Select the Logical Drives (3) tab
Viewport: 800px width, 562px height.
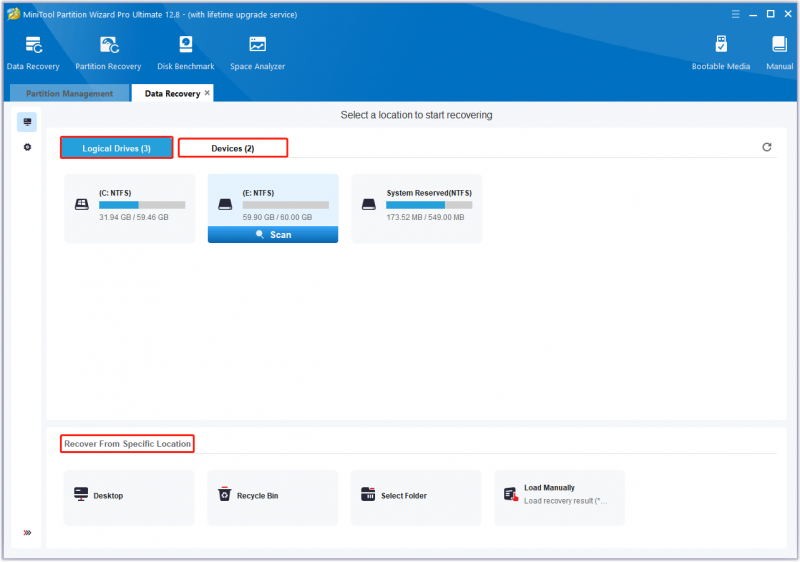coord(116,148)
